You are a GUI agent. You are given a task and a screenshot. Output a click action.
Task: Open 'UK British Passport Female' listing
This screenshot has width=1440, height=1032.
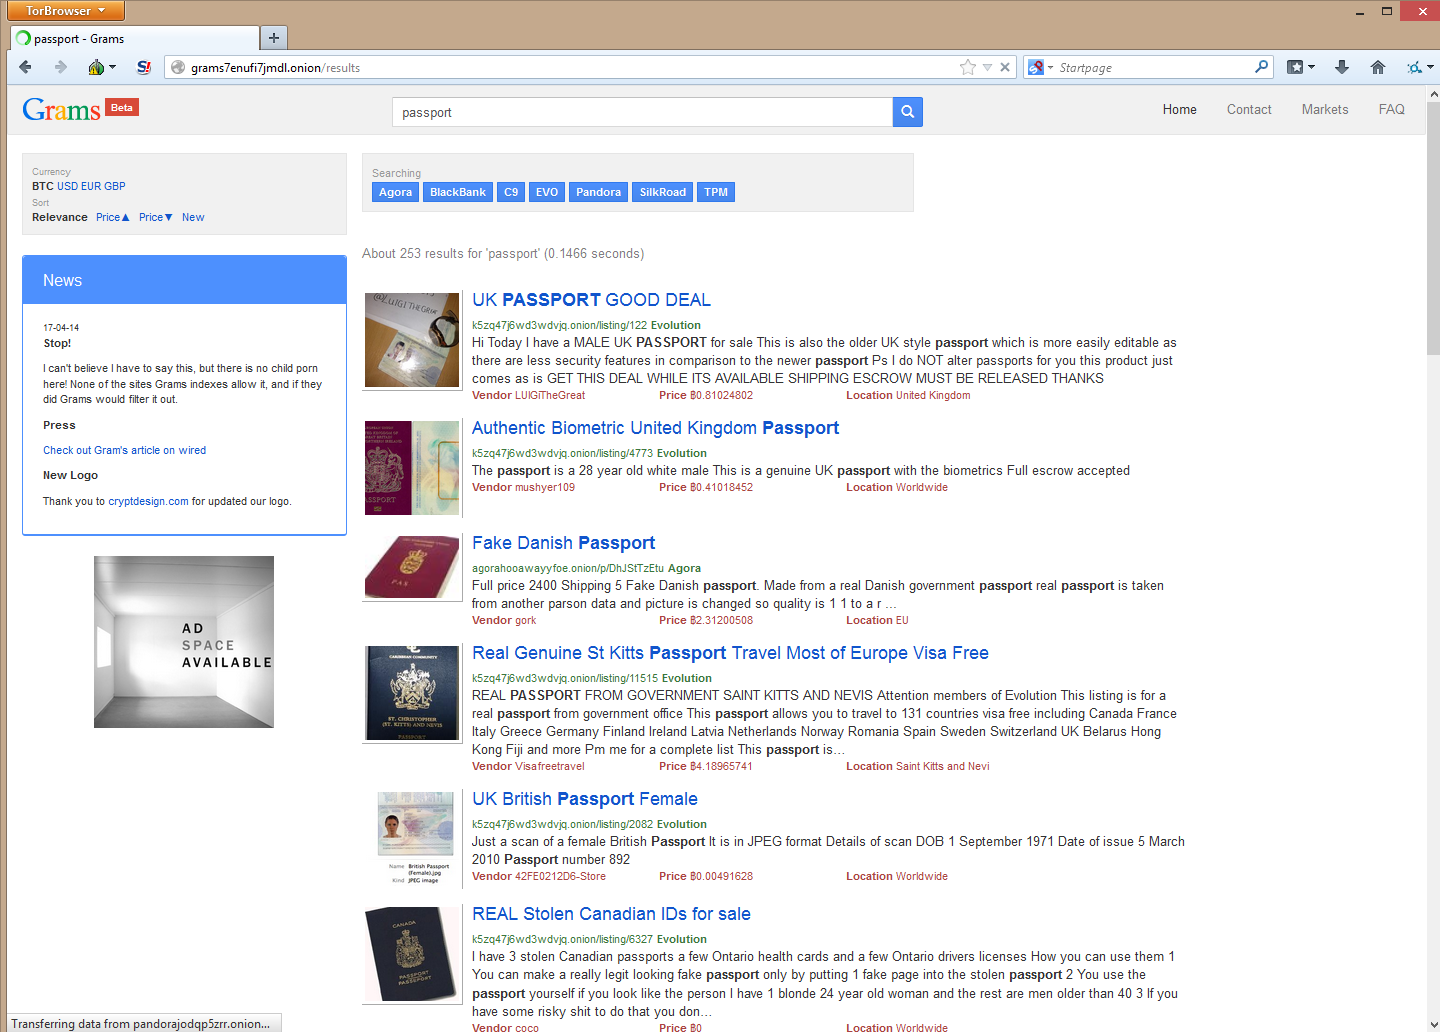585,799
